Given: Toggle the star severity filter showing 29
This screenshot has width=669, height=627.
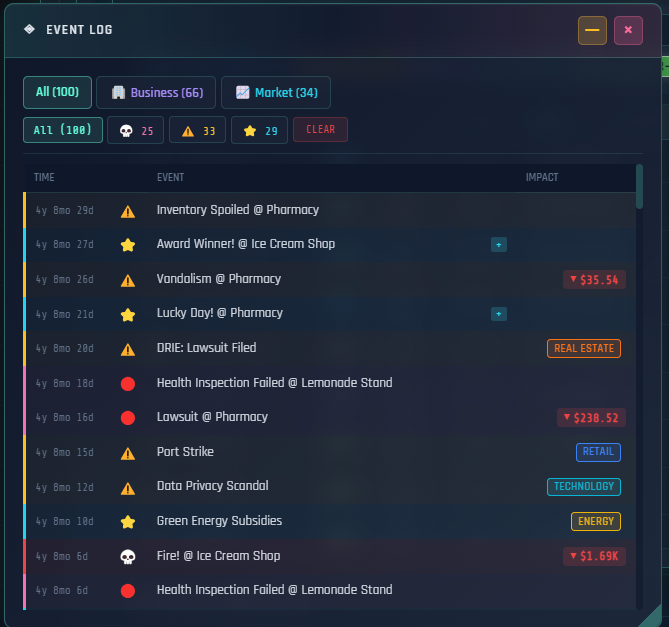Looking at the screenshot, I should [x=259, y=130].
